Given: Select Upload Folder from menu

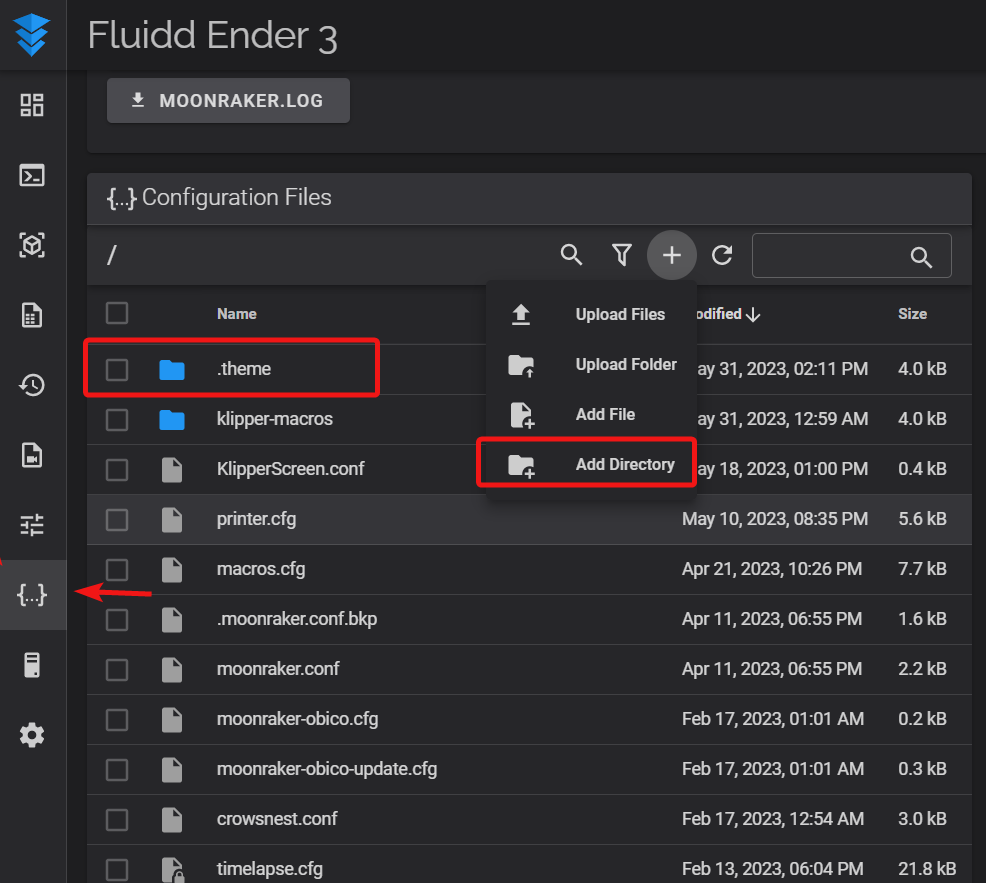Looking at the screenshot, I should (x=591, y=364).
